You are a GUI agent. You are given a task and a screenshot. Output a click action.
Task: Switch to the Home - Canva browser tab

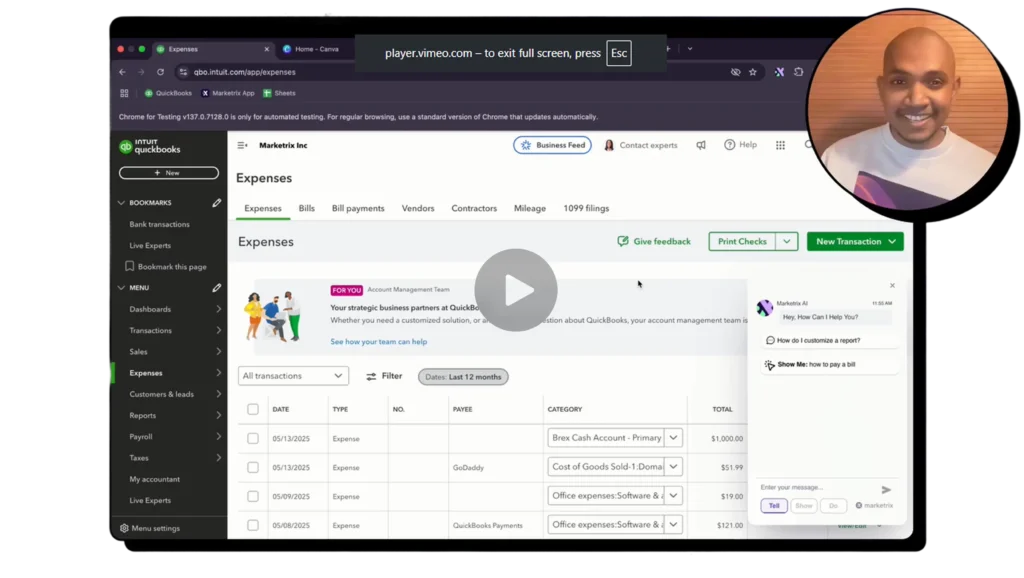click(312, 49)
